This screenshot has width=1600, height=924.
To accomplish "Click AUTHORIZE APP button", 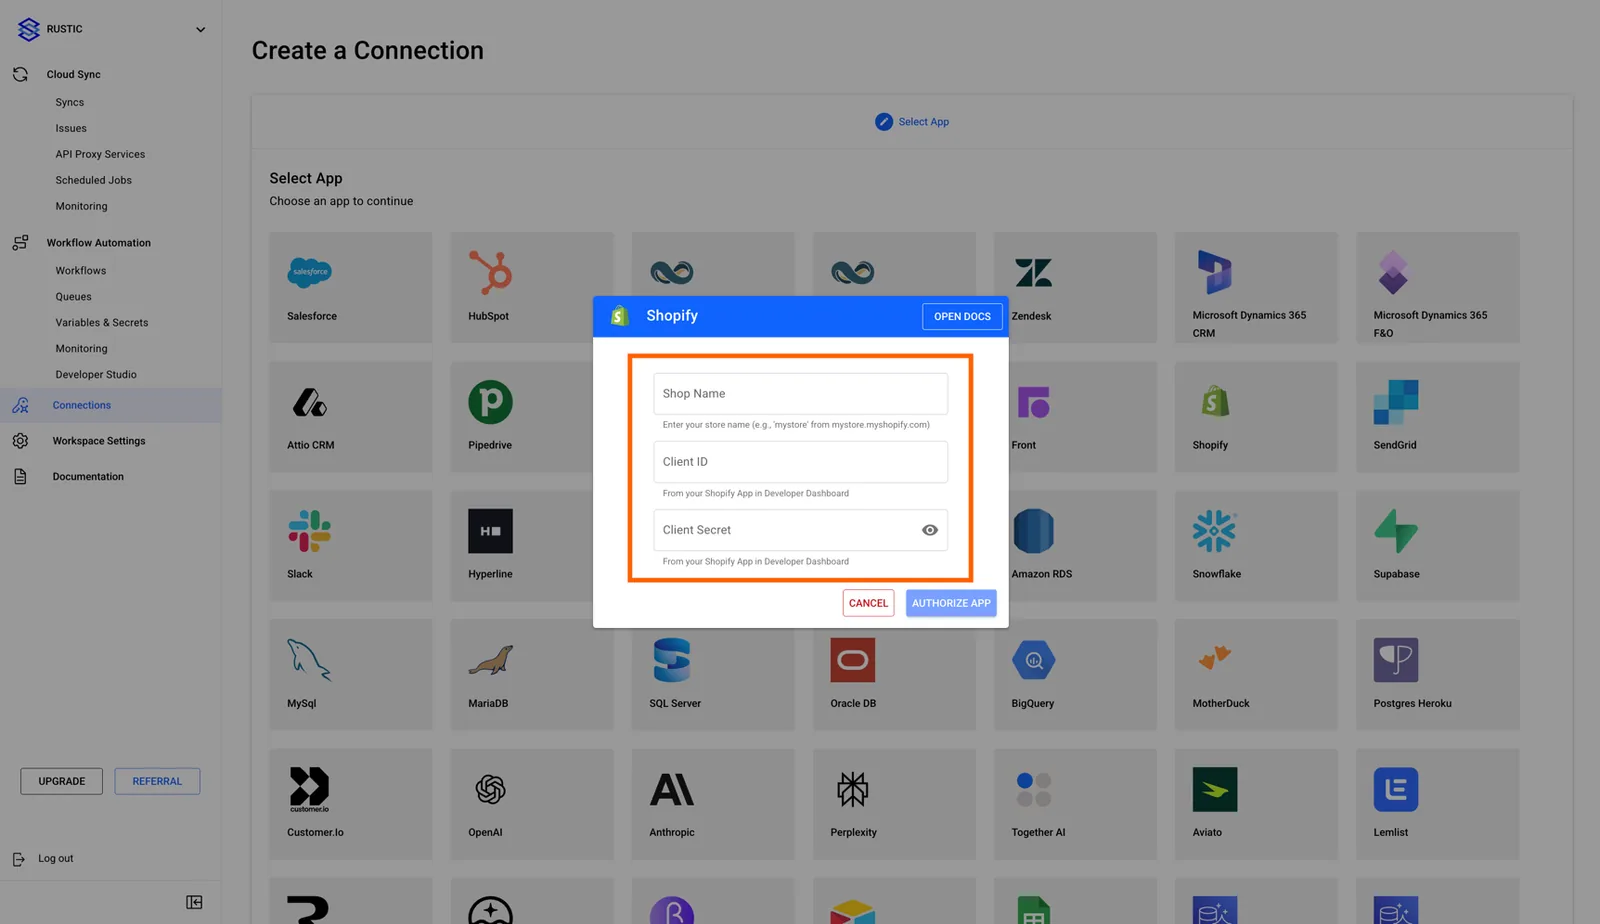I will 951,603.
